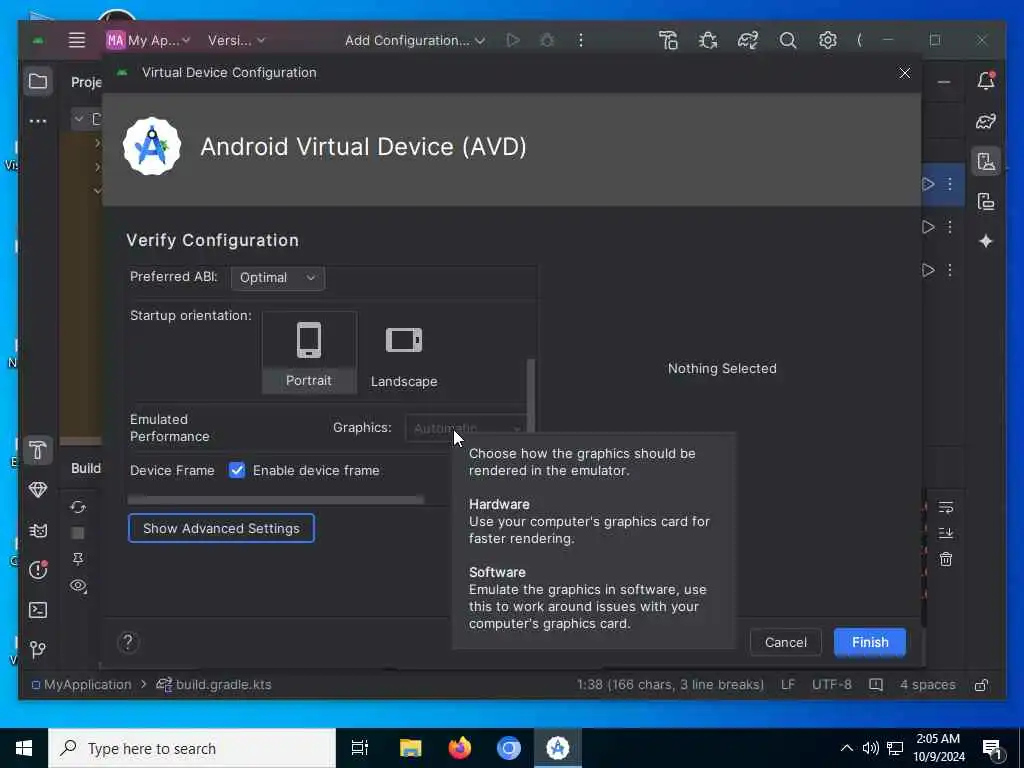Screen dimensions: 1024x768
Task: Click the volume icon in system tray
Action: [x=870, y=748]
